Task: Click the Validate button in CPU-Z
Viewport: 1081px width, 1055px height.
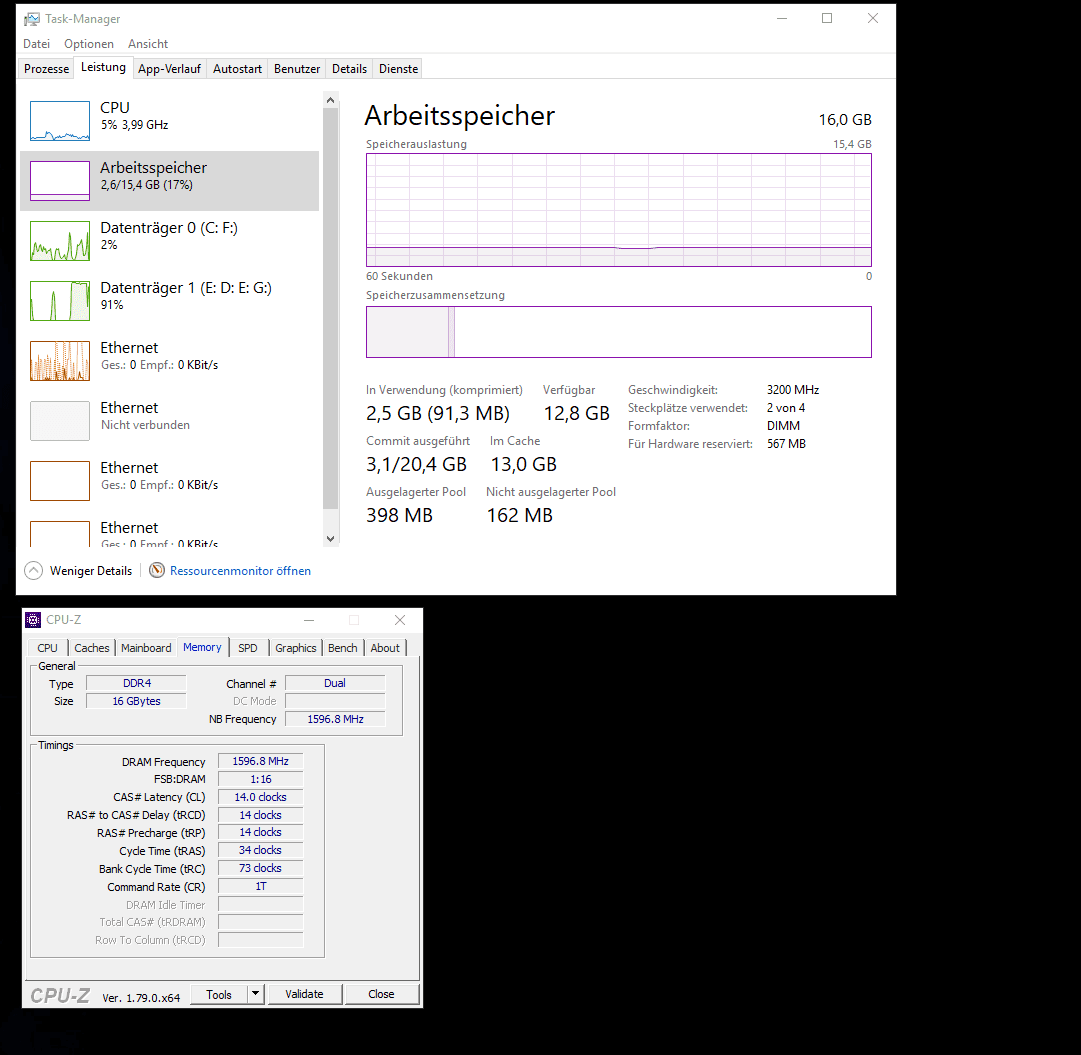Action: [x=305, y=994]
